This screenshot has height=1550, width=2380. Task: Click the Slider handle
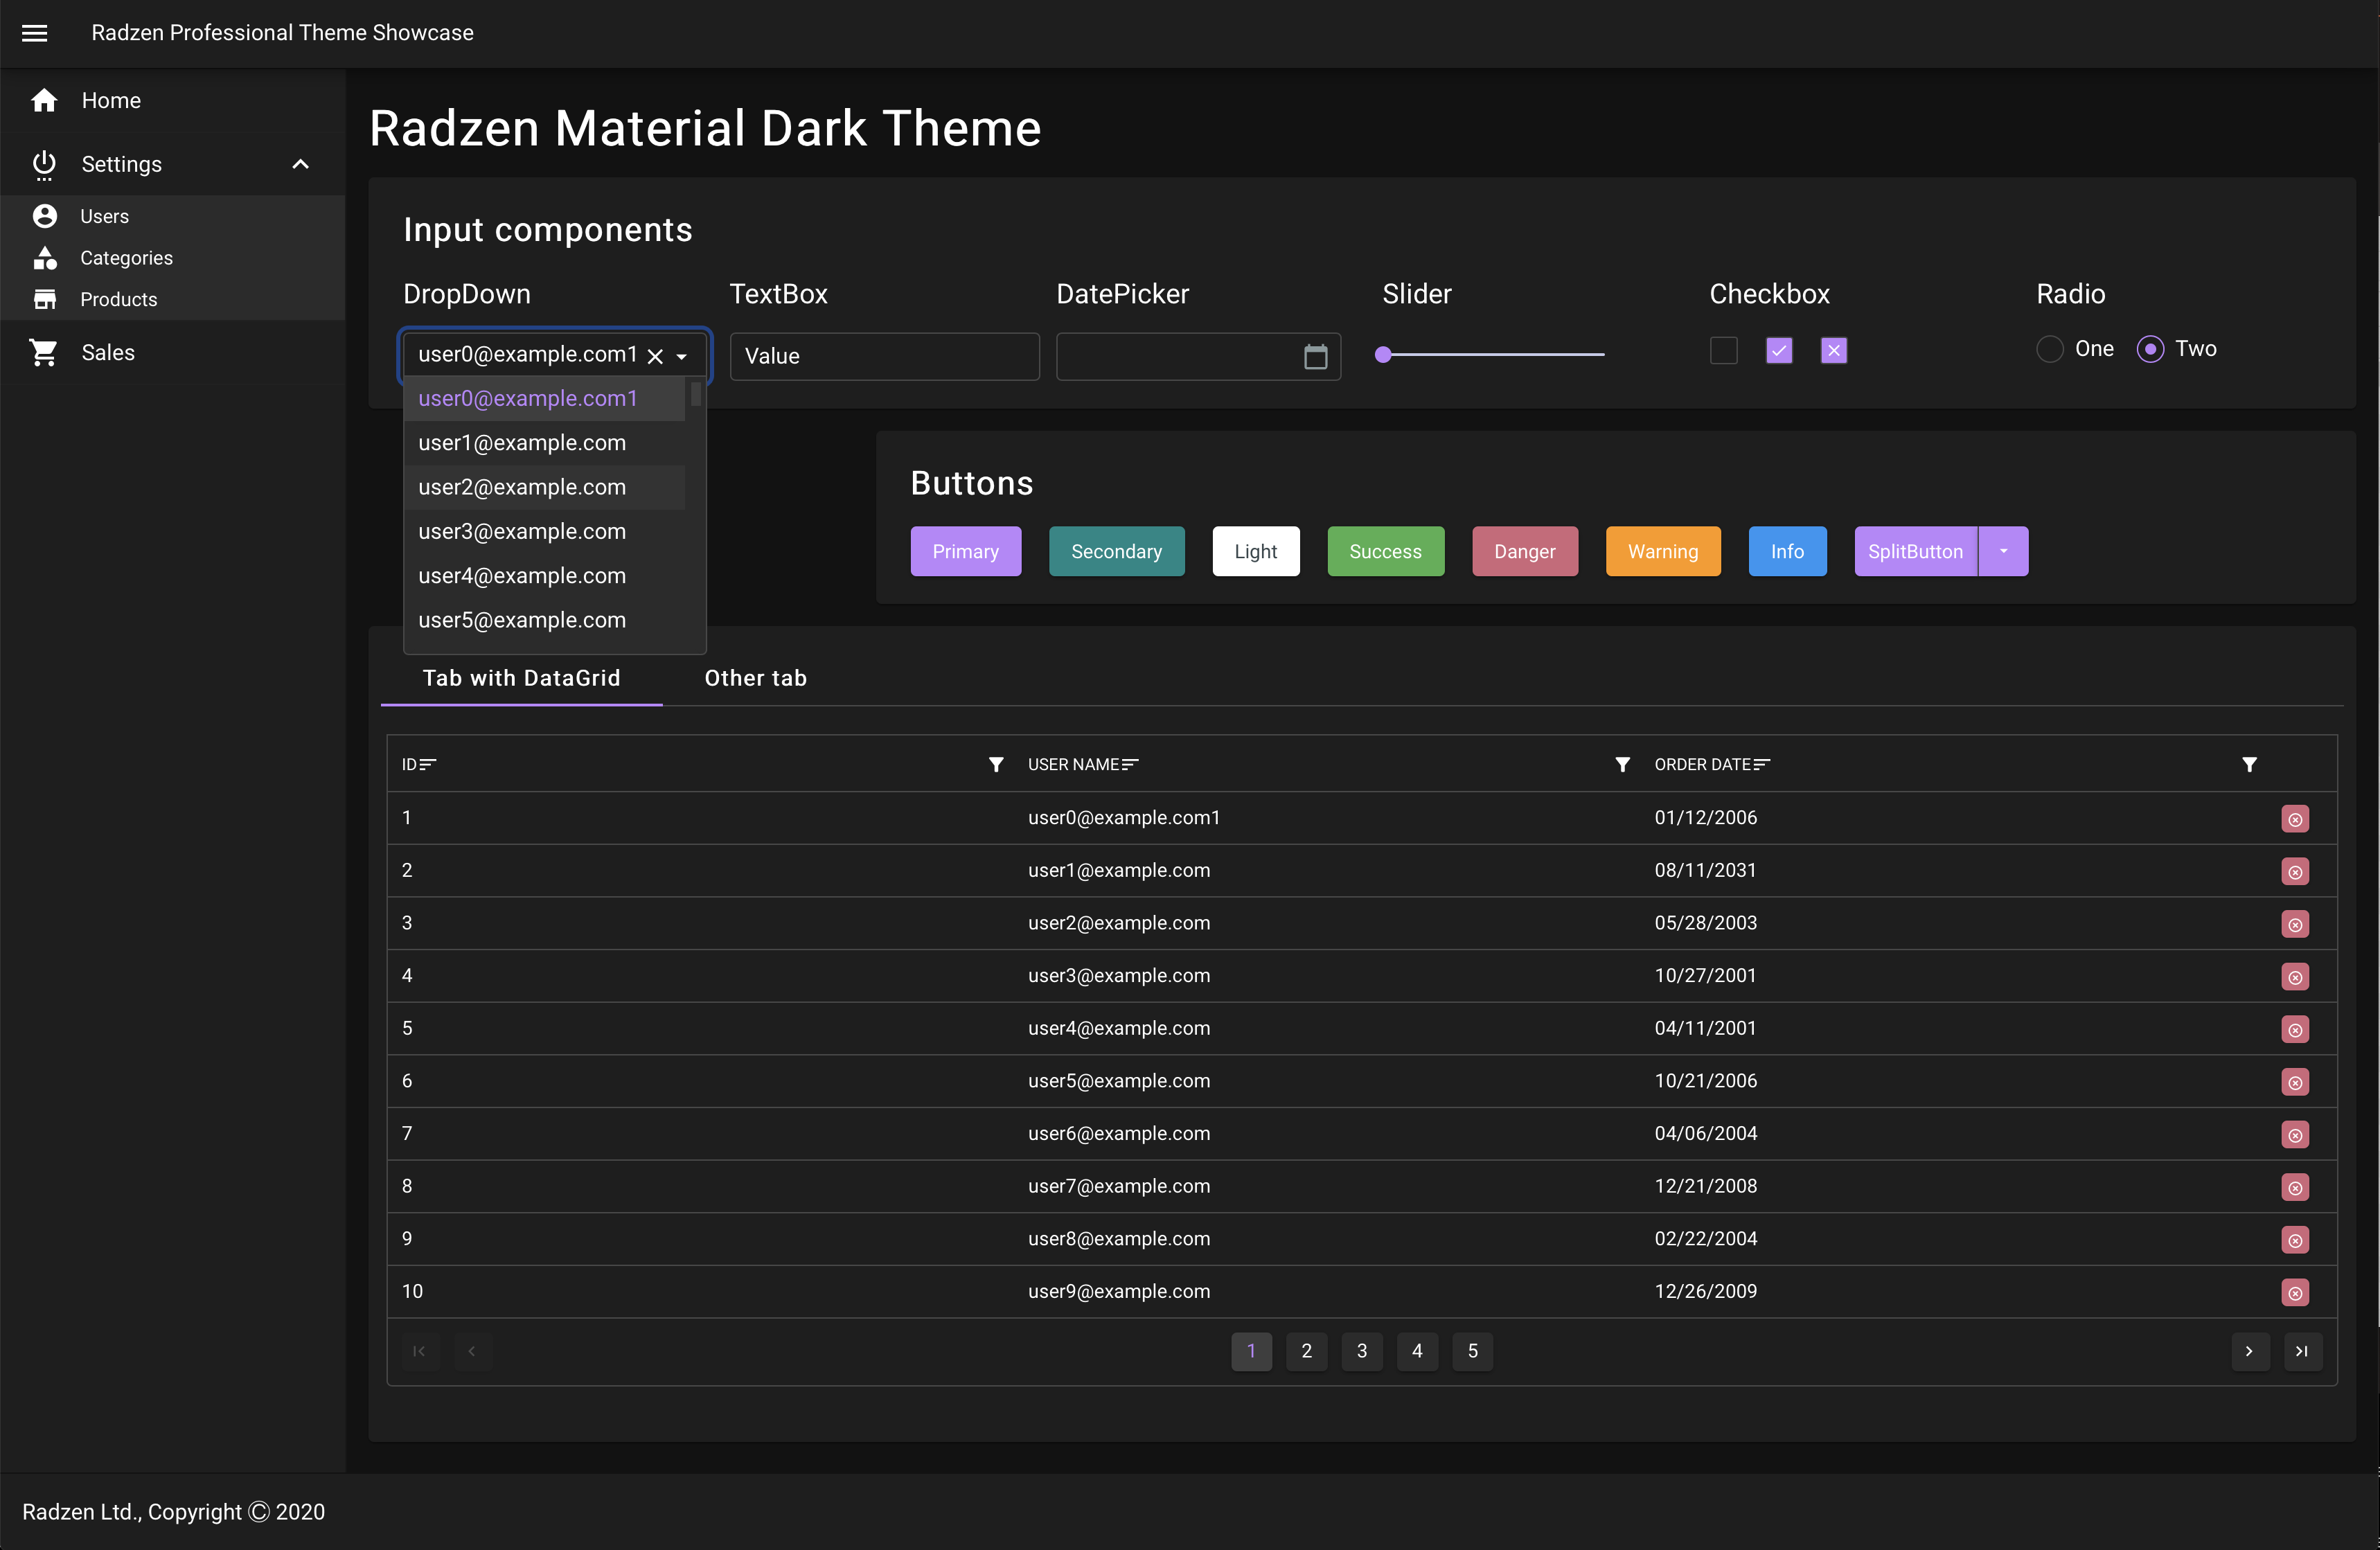point(1383,354)
